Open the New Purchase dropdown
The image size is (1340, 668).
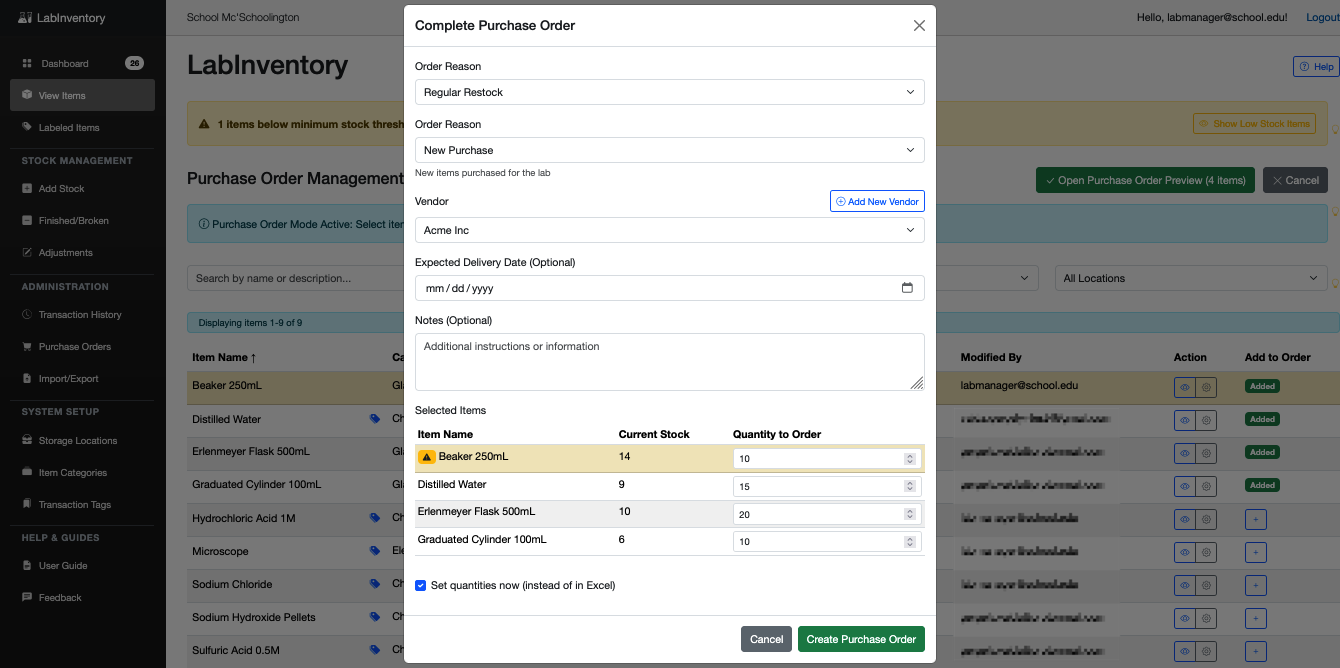(x=669, y=150)
